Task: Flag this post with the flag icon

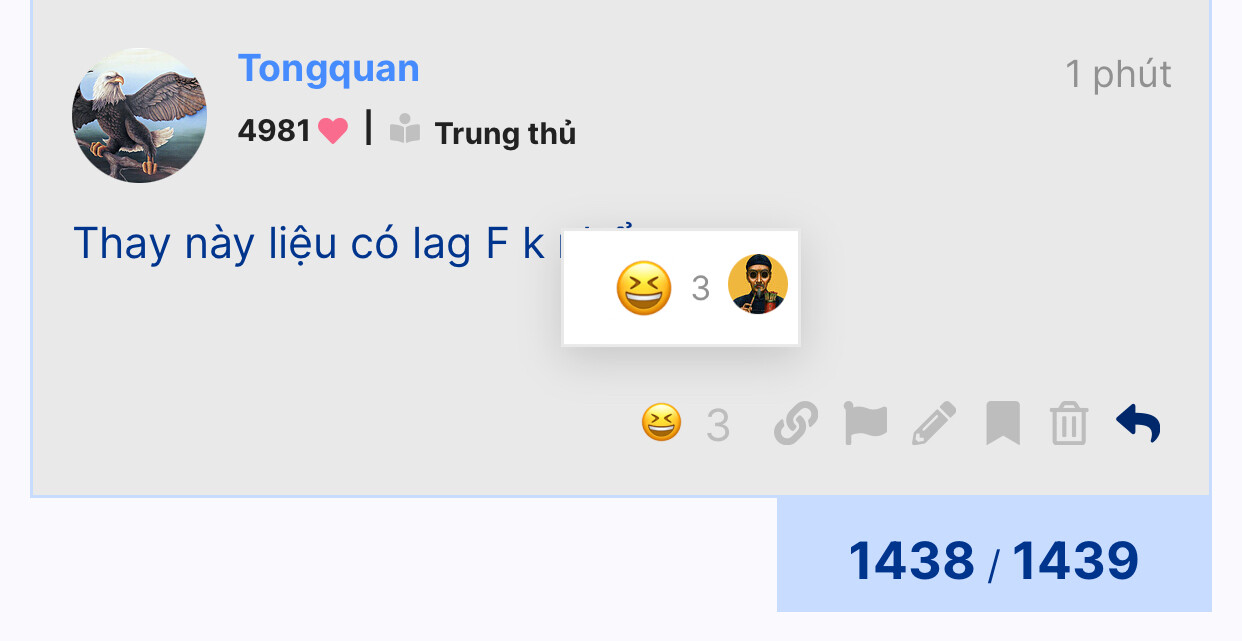Action: click(865, 424)
